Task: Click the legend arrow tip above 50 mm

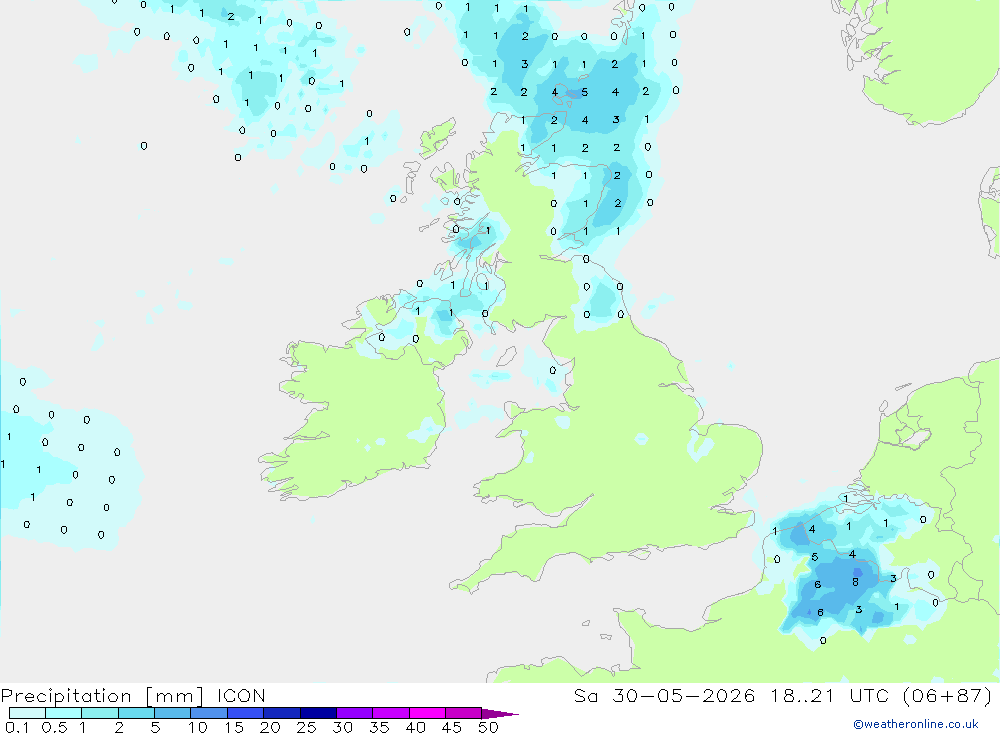Action: coord(500,714)
